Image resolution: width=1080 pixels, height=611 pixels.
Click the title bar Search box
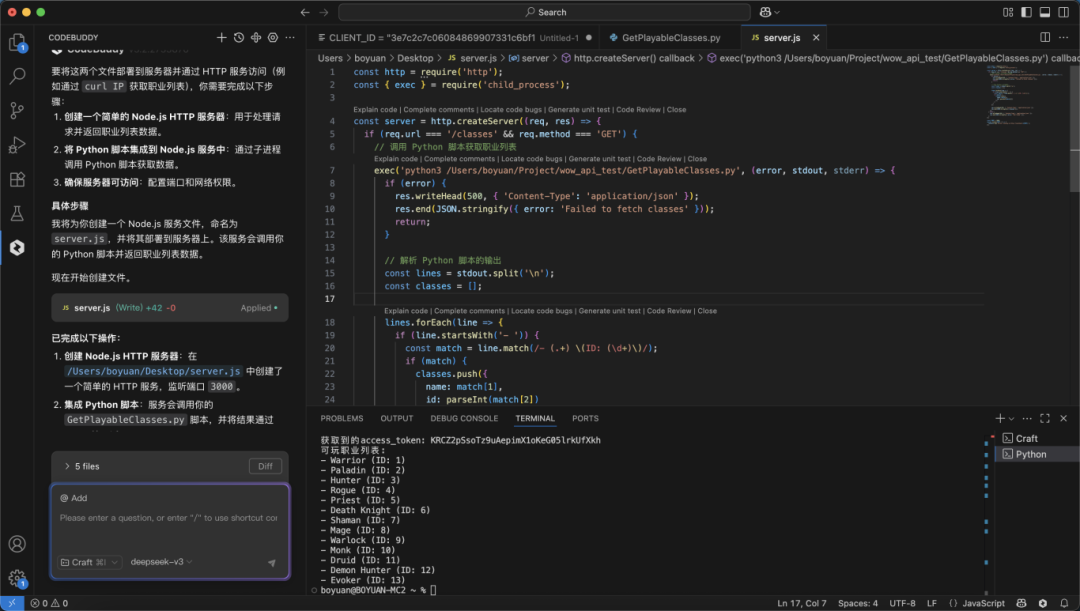tap(544, 12)
